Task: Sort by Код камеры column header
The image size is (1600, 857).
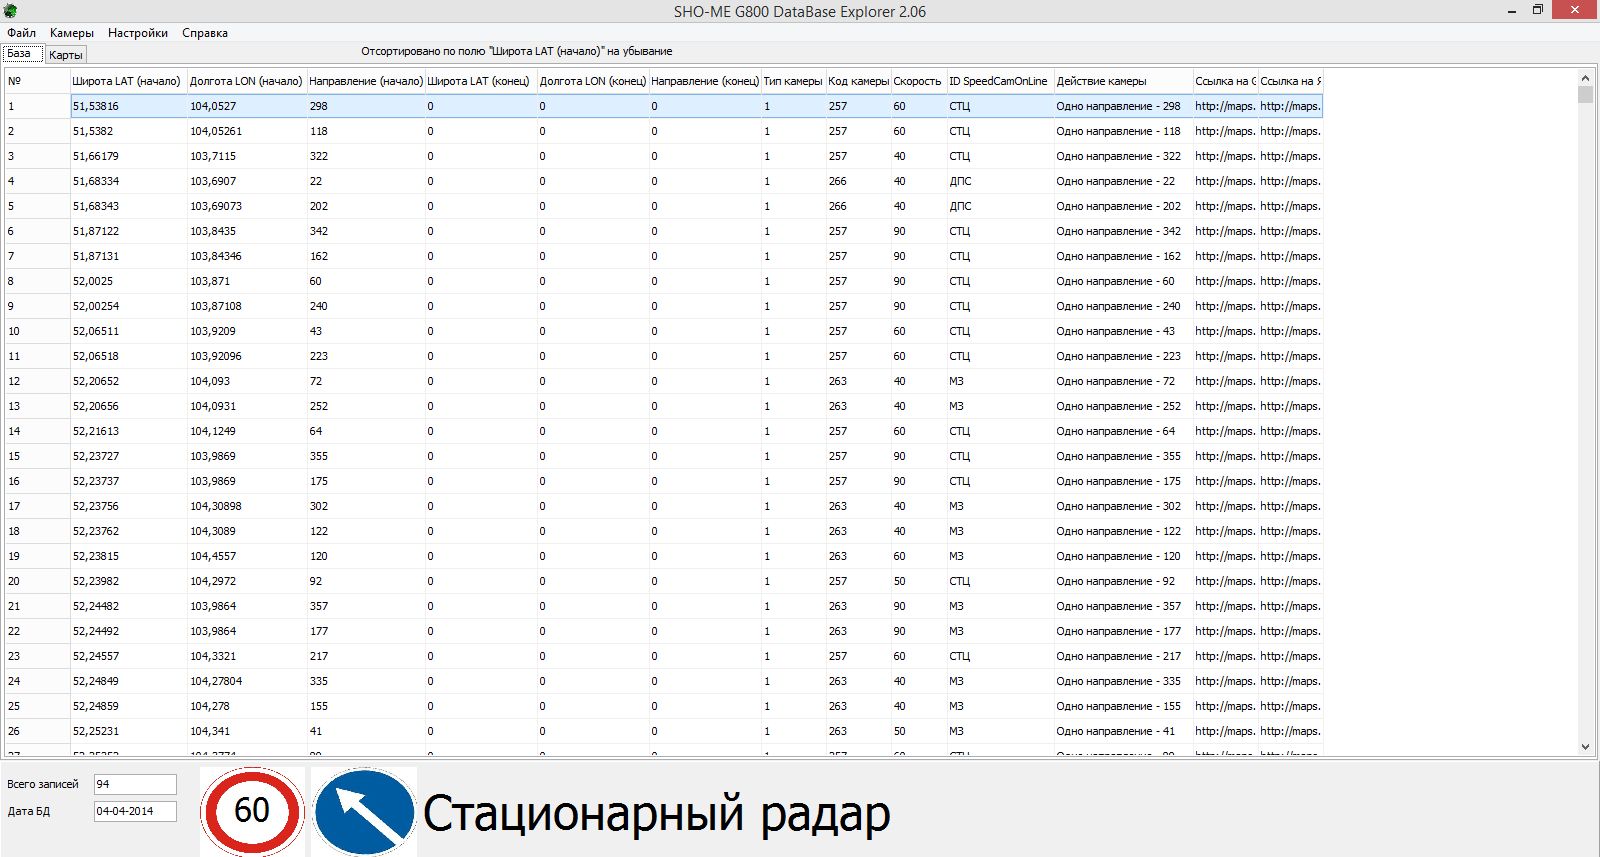Action: 858,81
